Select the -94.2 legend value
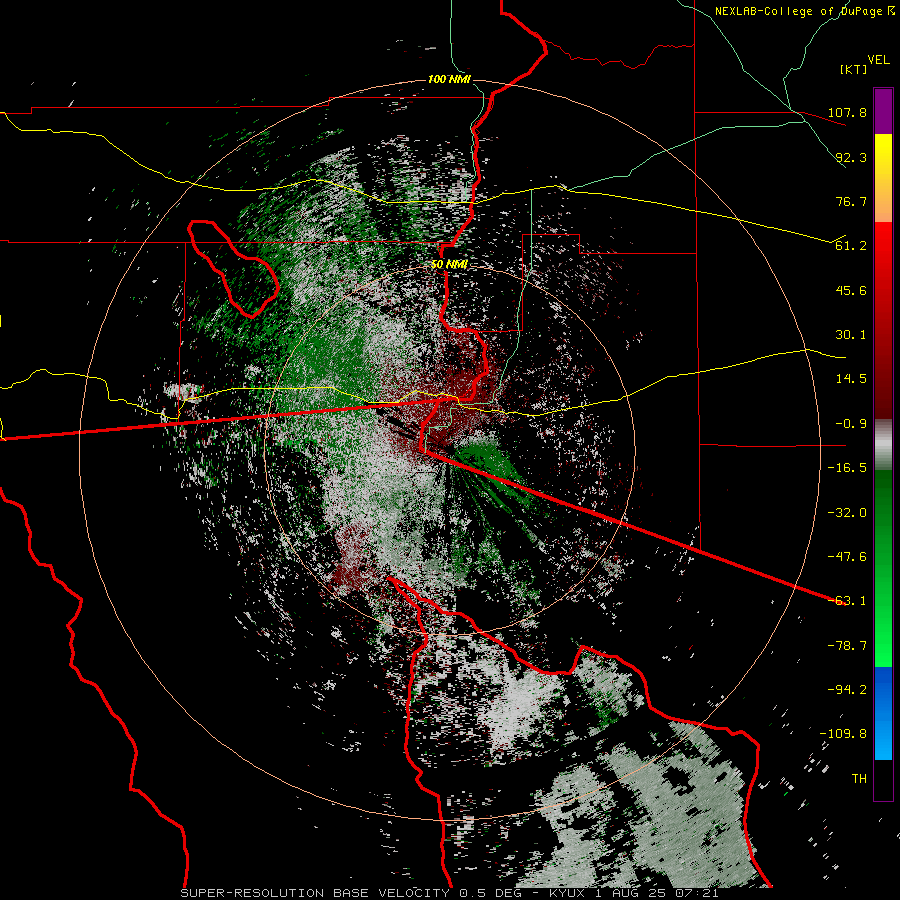900x900 pixels. click(847, 690)
